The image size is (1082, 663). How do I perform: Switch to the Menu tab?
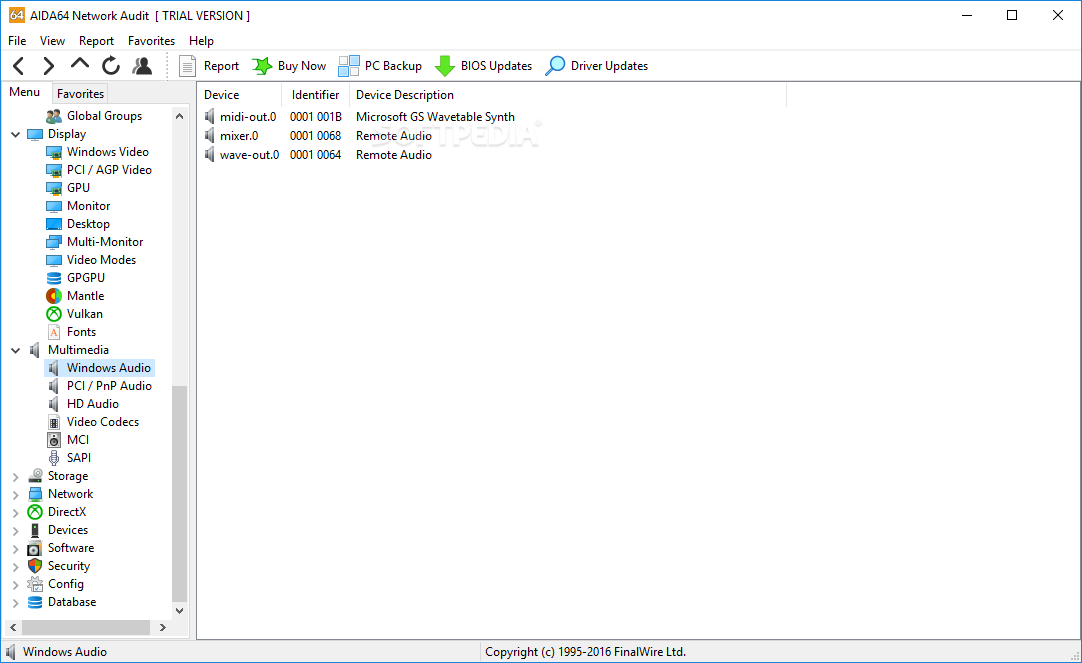[25, 92]
